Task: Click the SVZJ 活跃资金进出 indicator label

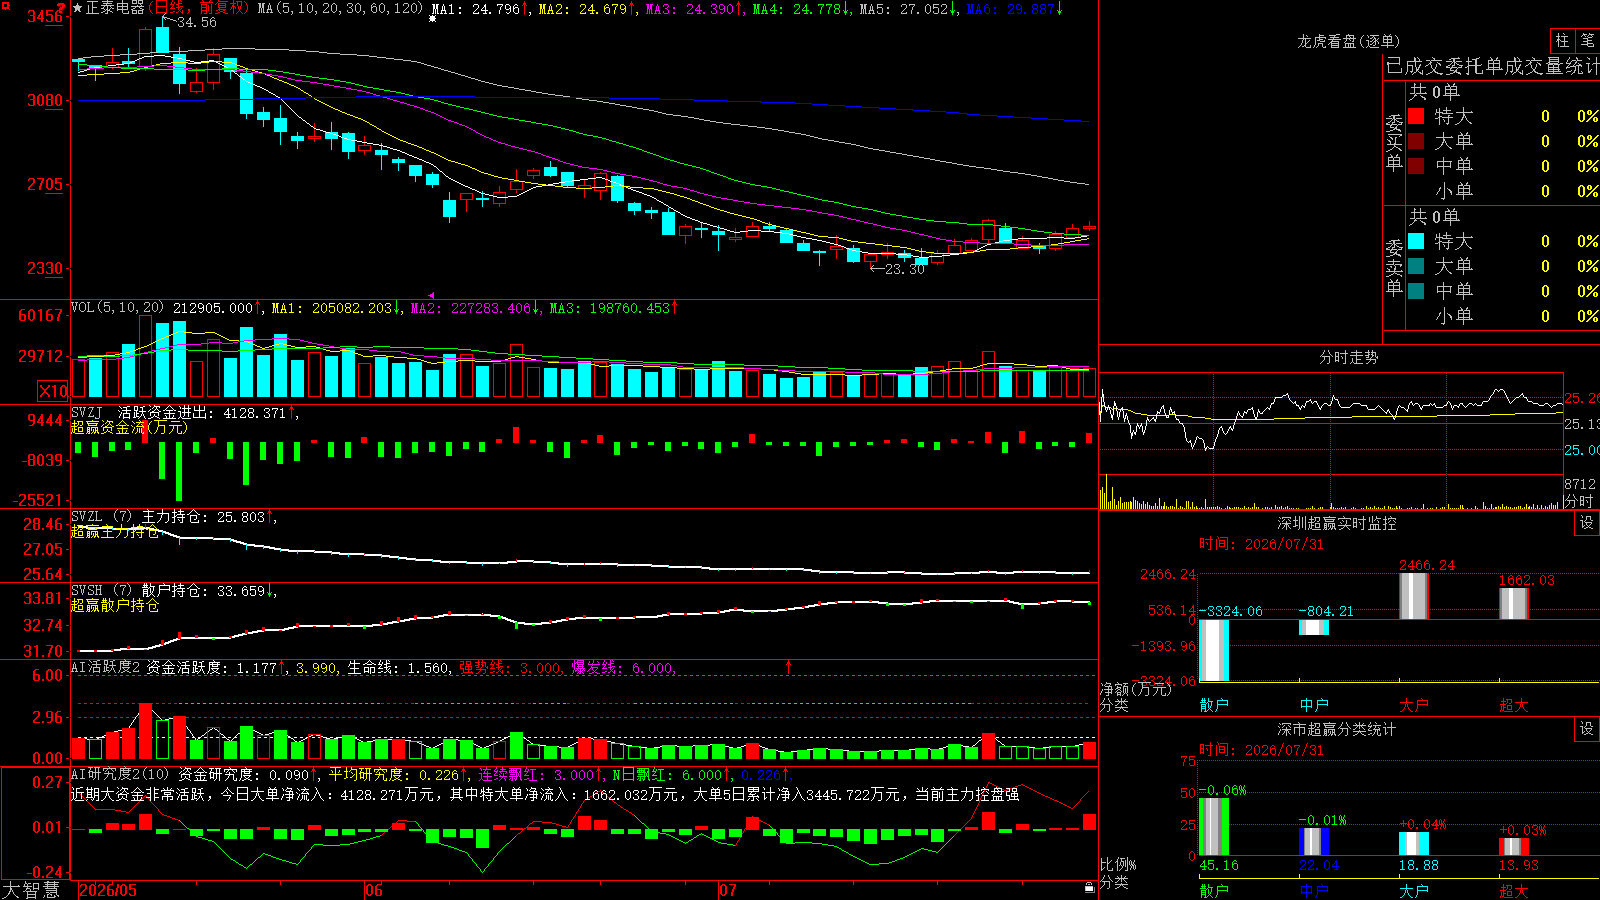Action: click(x=141, y=412)
